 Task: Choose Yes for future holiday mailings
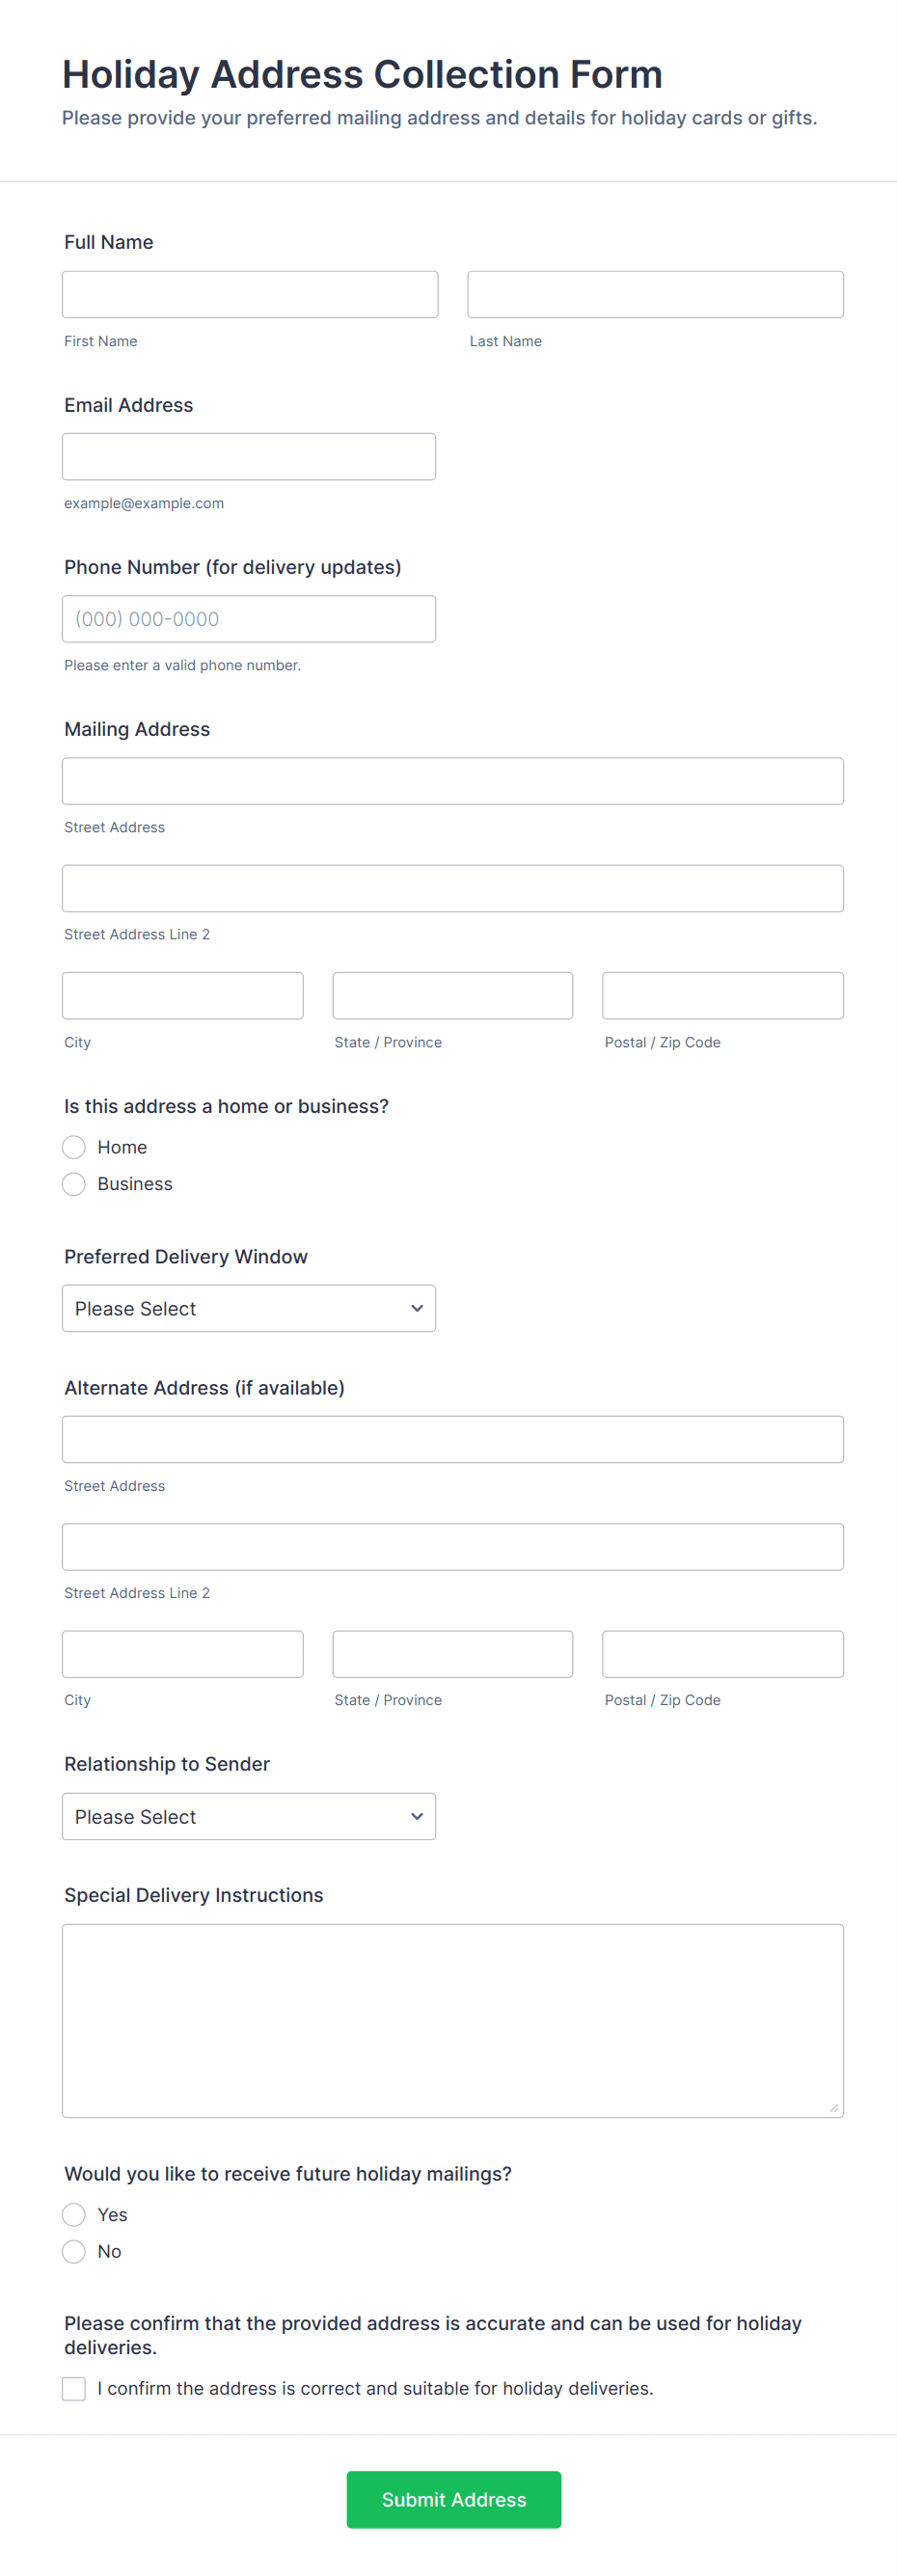[74, 2215]
